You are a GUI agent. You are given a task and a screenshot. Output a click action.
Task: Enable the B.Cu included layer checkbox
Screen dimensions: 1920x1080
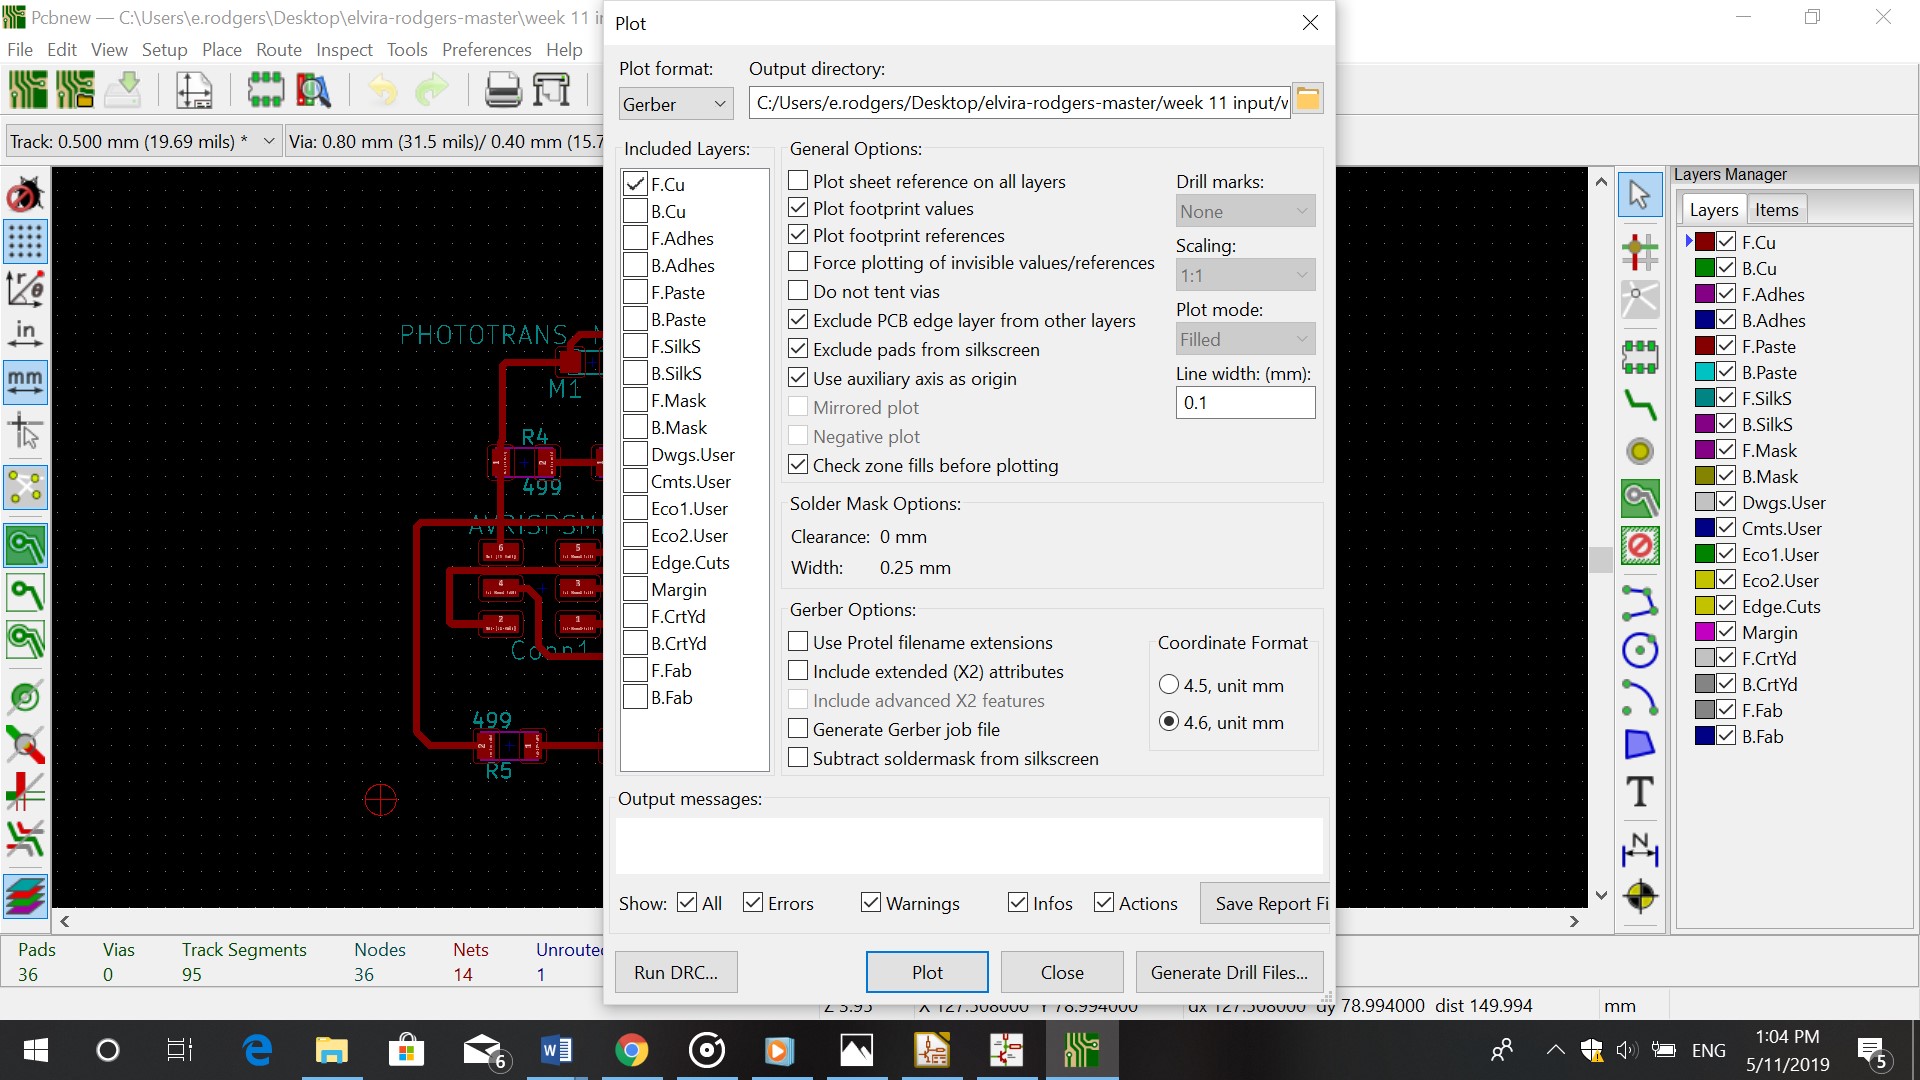(x=635, y=212)
